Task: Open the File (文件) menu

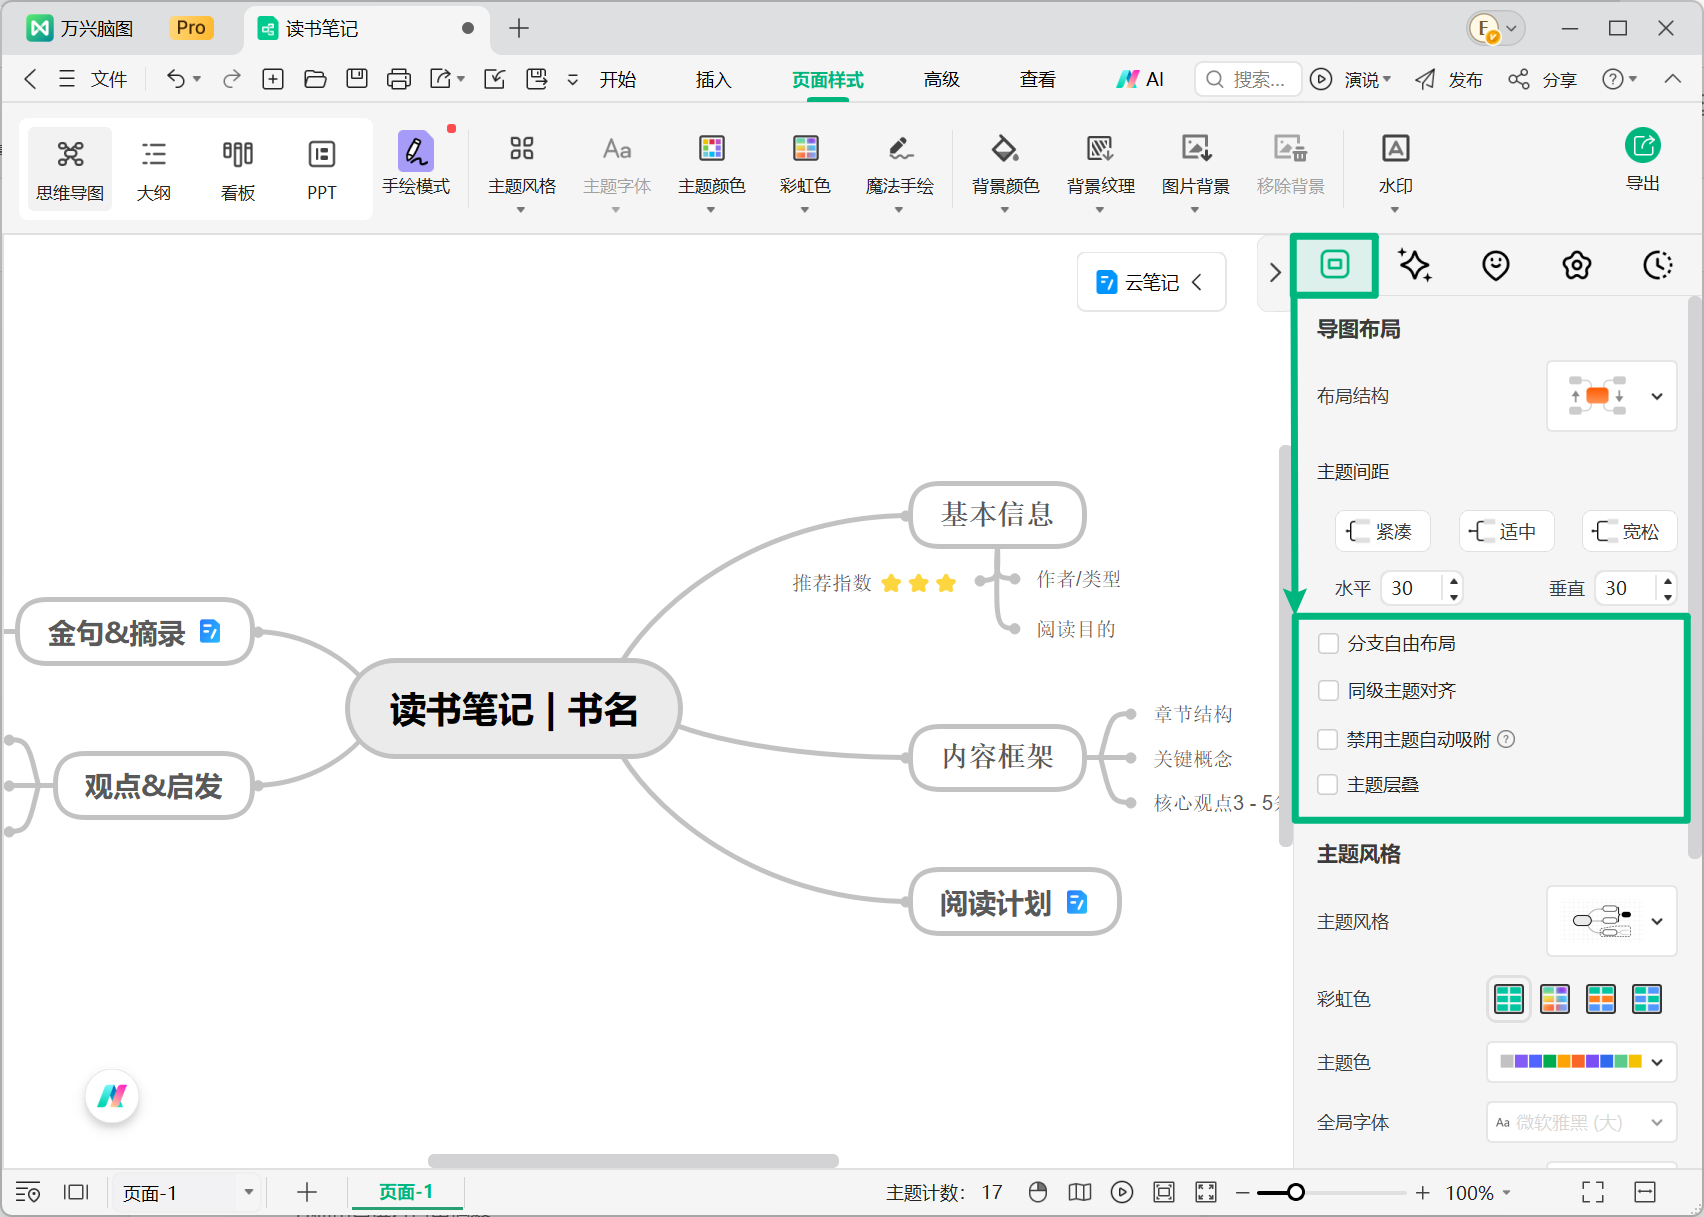Action: (94, 79)
